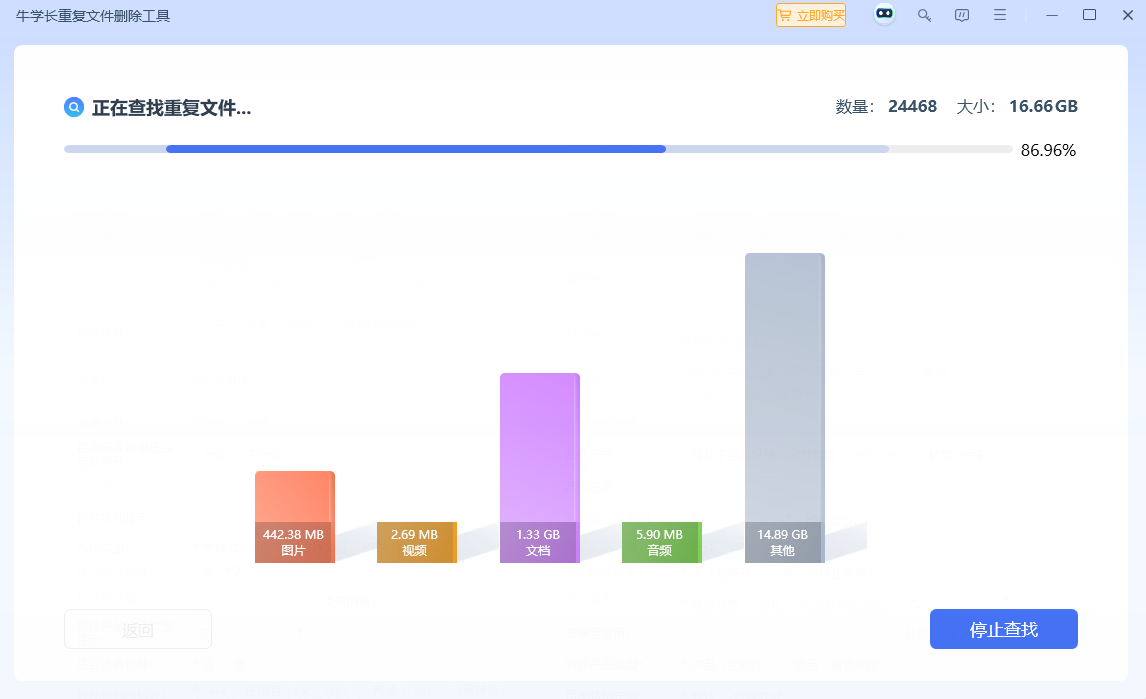Click the magnifier icon beside 正在查找重复文件
1146x699 pixels.
point(74,107)
